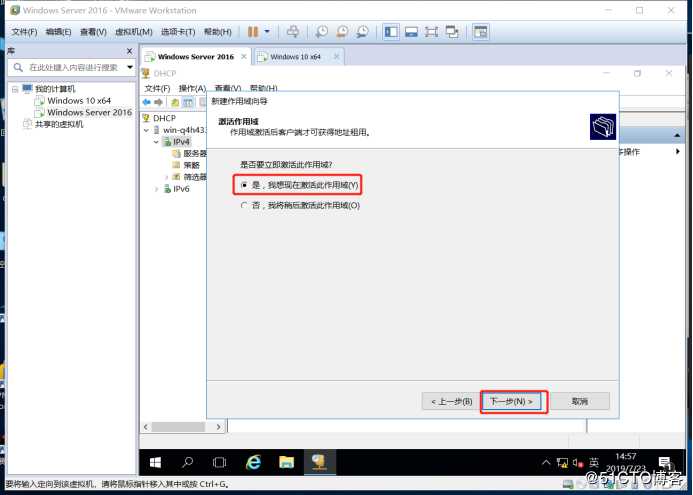Open the notification center icon
Image resolution: width=693 pixels, height=495 pixels.
(x=665, y=463)
